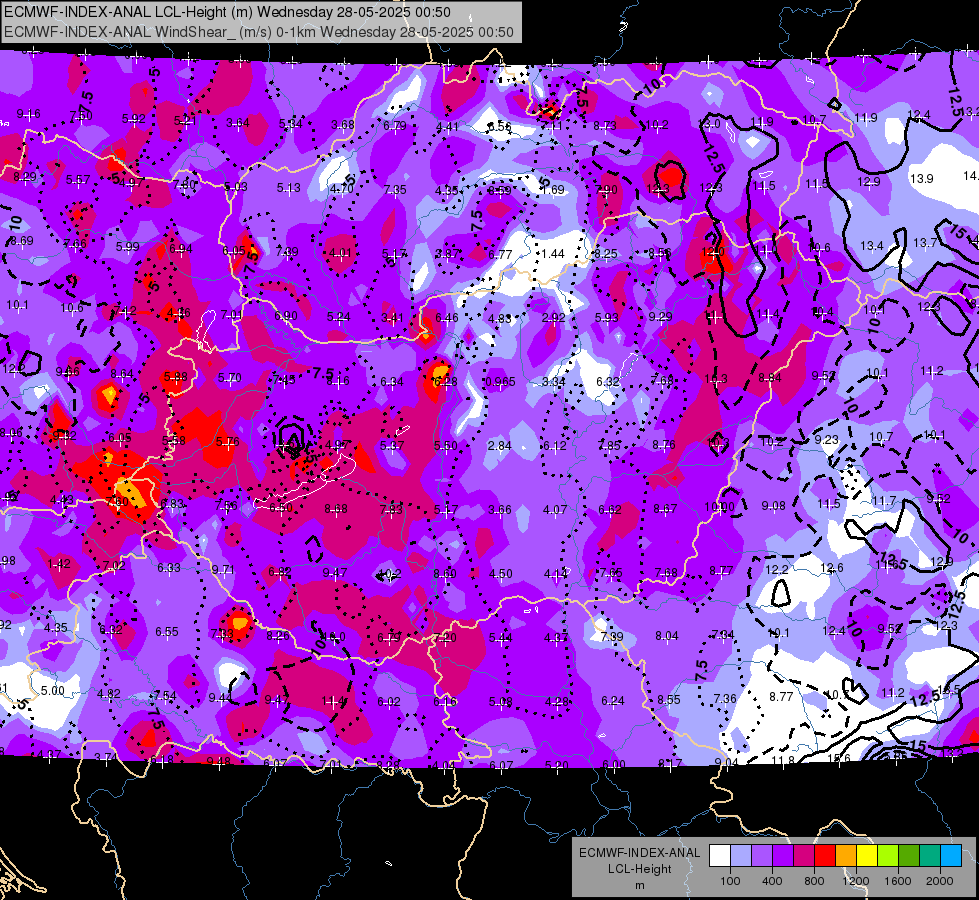
Task: Click the wind shear value 8.73
Action: (x=604, y=126)
